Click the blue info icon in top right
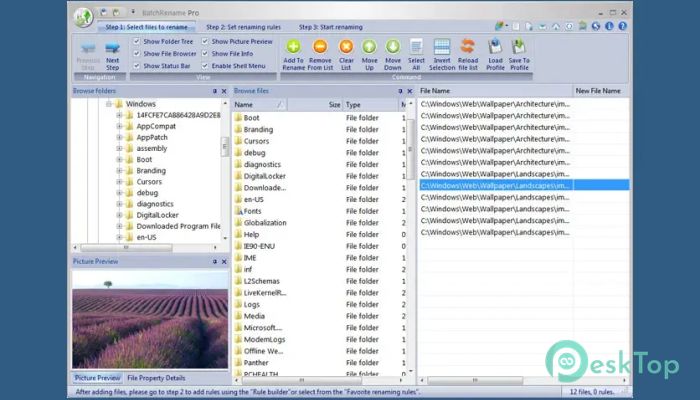This screenshot has height=400, width=700. (x=609, y=26)
